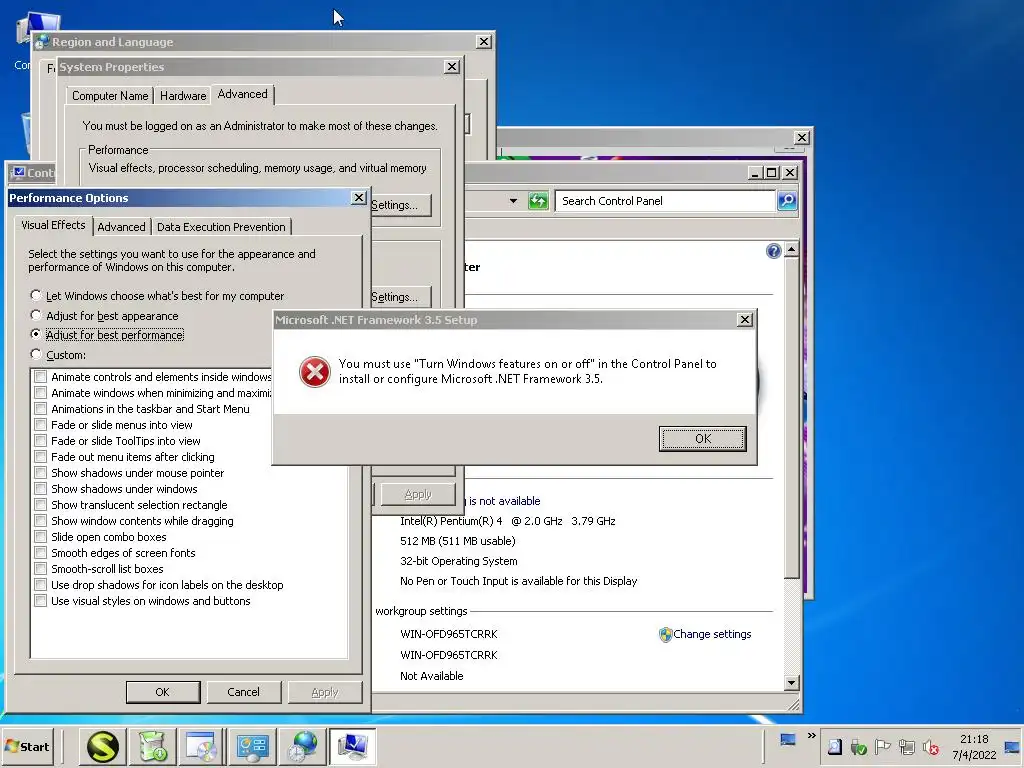Select the Visual Effects tab

(53, 225)
